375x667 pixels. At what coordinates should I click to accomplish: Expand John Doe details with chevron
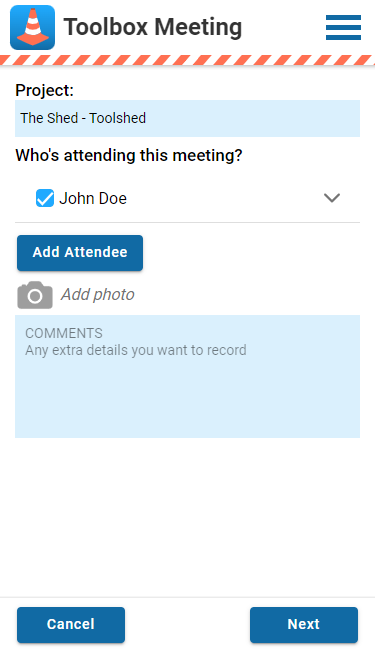tap(332, 198)
